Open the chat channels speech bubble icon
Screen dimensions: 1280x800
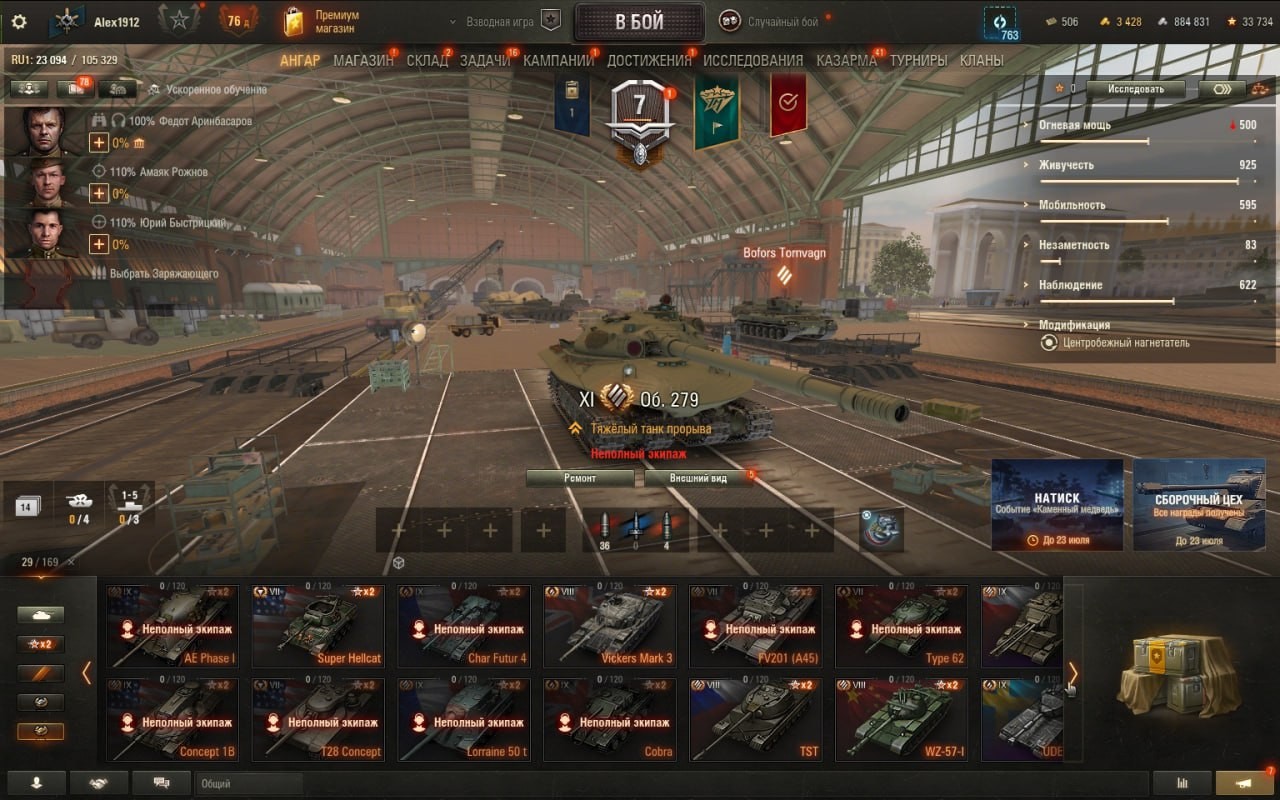point(160,783)
